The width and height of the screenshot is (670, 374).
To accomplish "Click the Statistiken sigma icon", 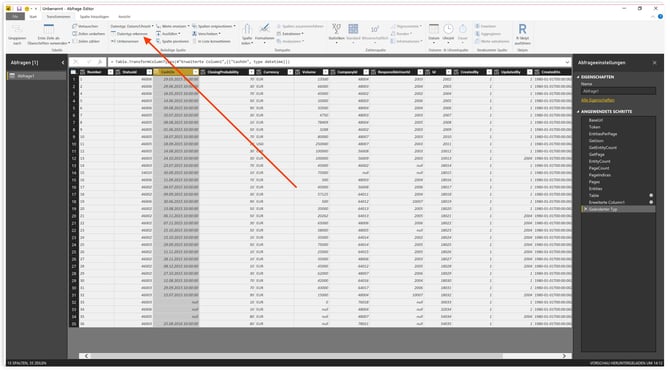I will [x=336, y=29].
